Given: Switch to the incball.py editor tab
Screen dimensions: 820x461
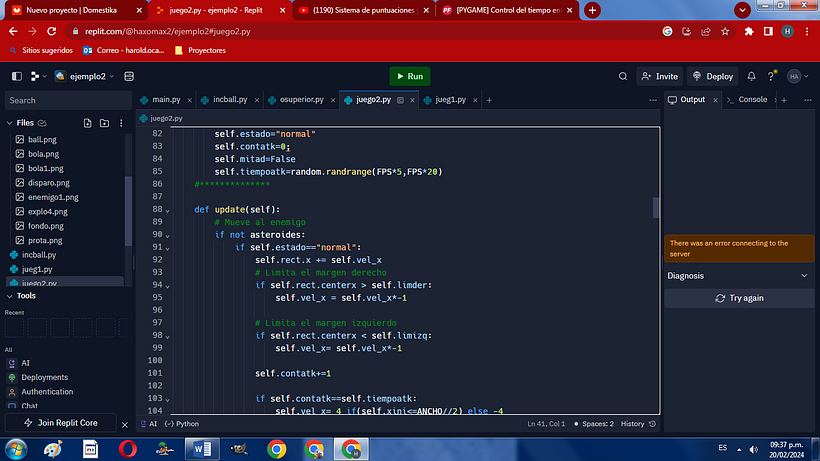Looking at the screenshot, I should click(x=230, y=99).
